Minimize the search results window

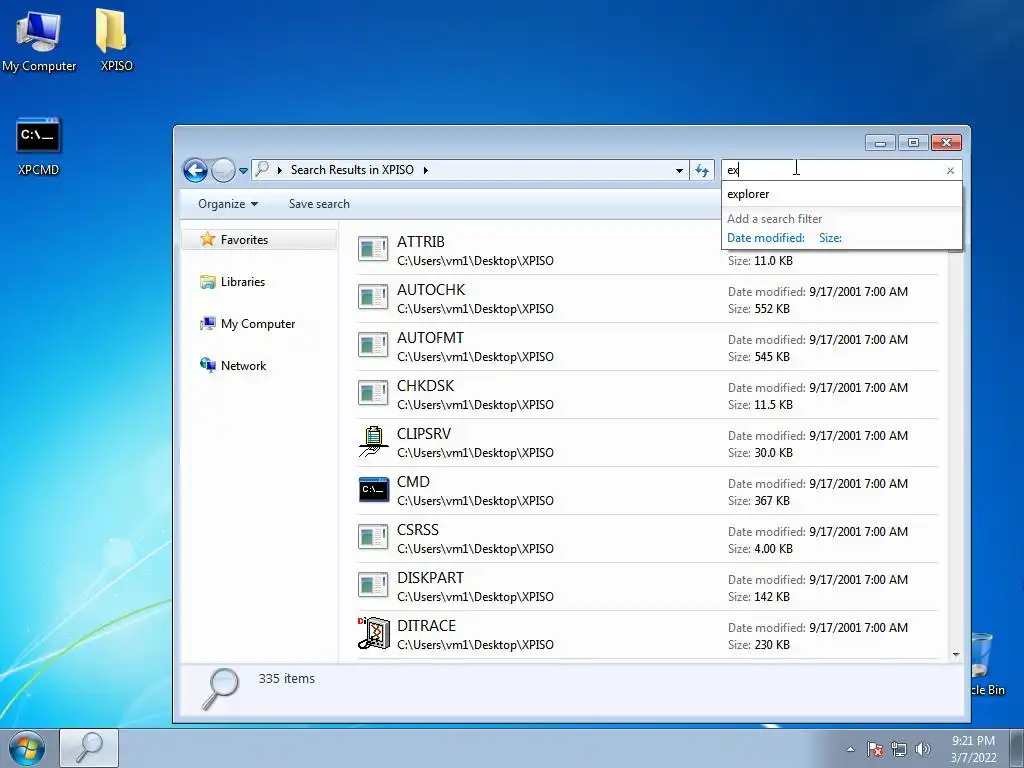[880, 142]
